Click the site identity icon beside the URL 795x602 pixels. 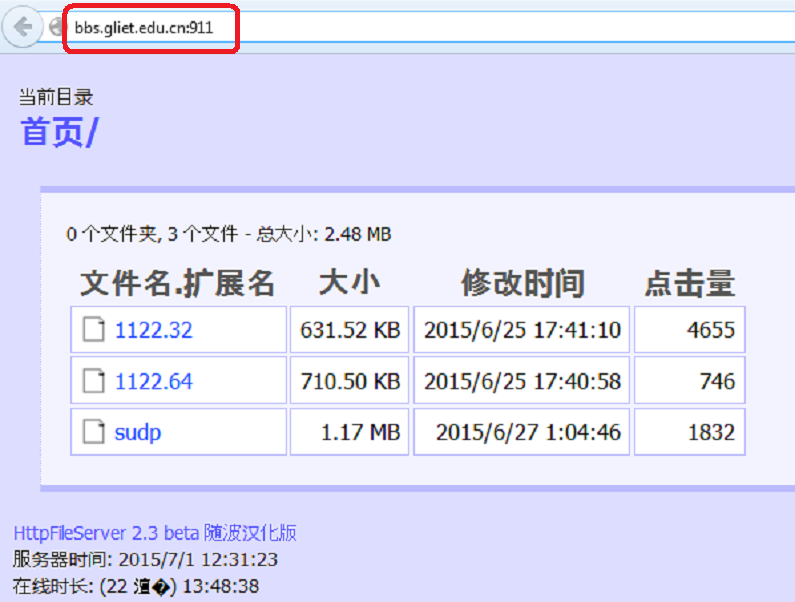coord(56,28)
